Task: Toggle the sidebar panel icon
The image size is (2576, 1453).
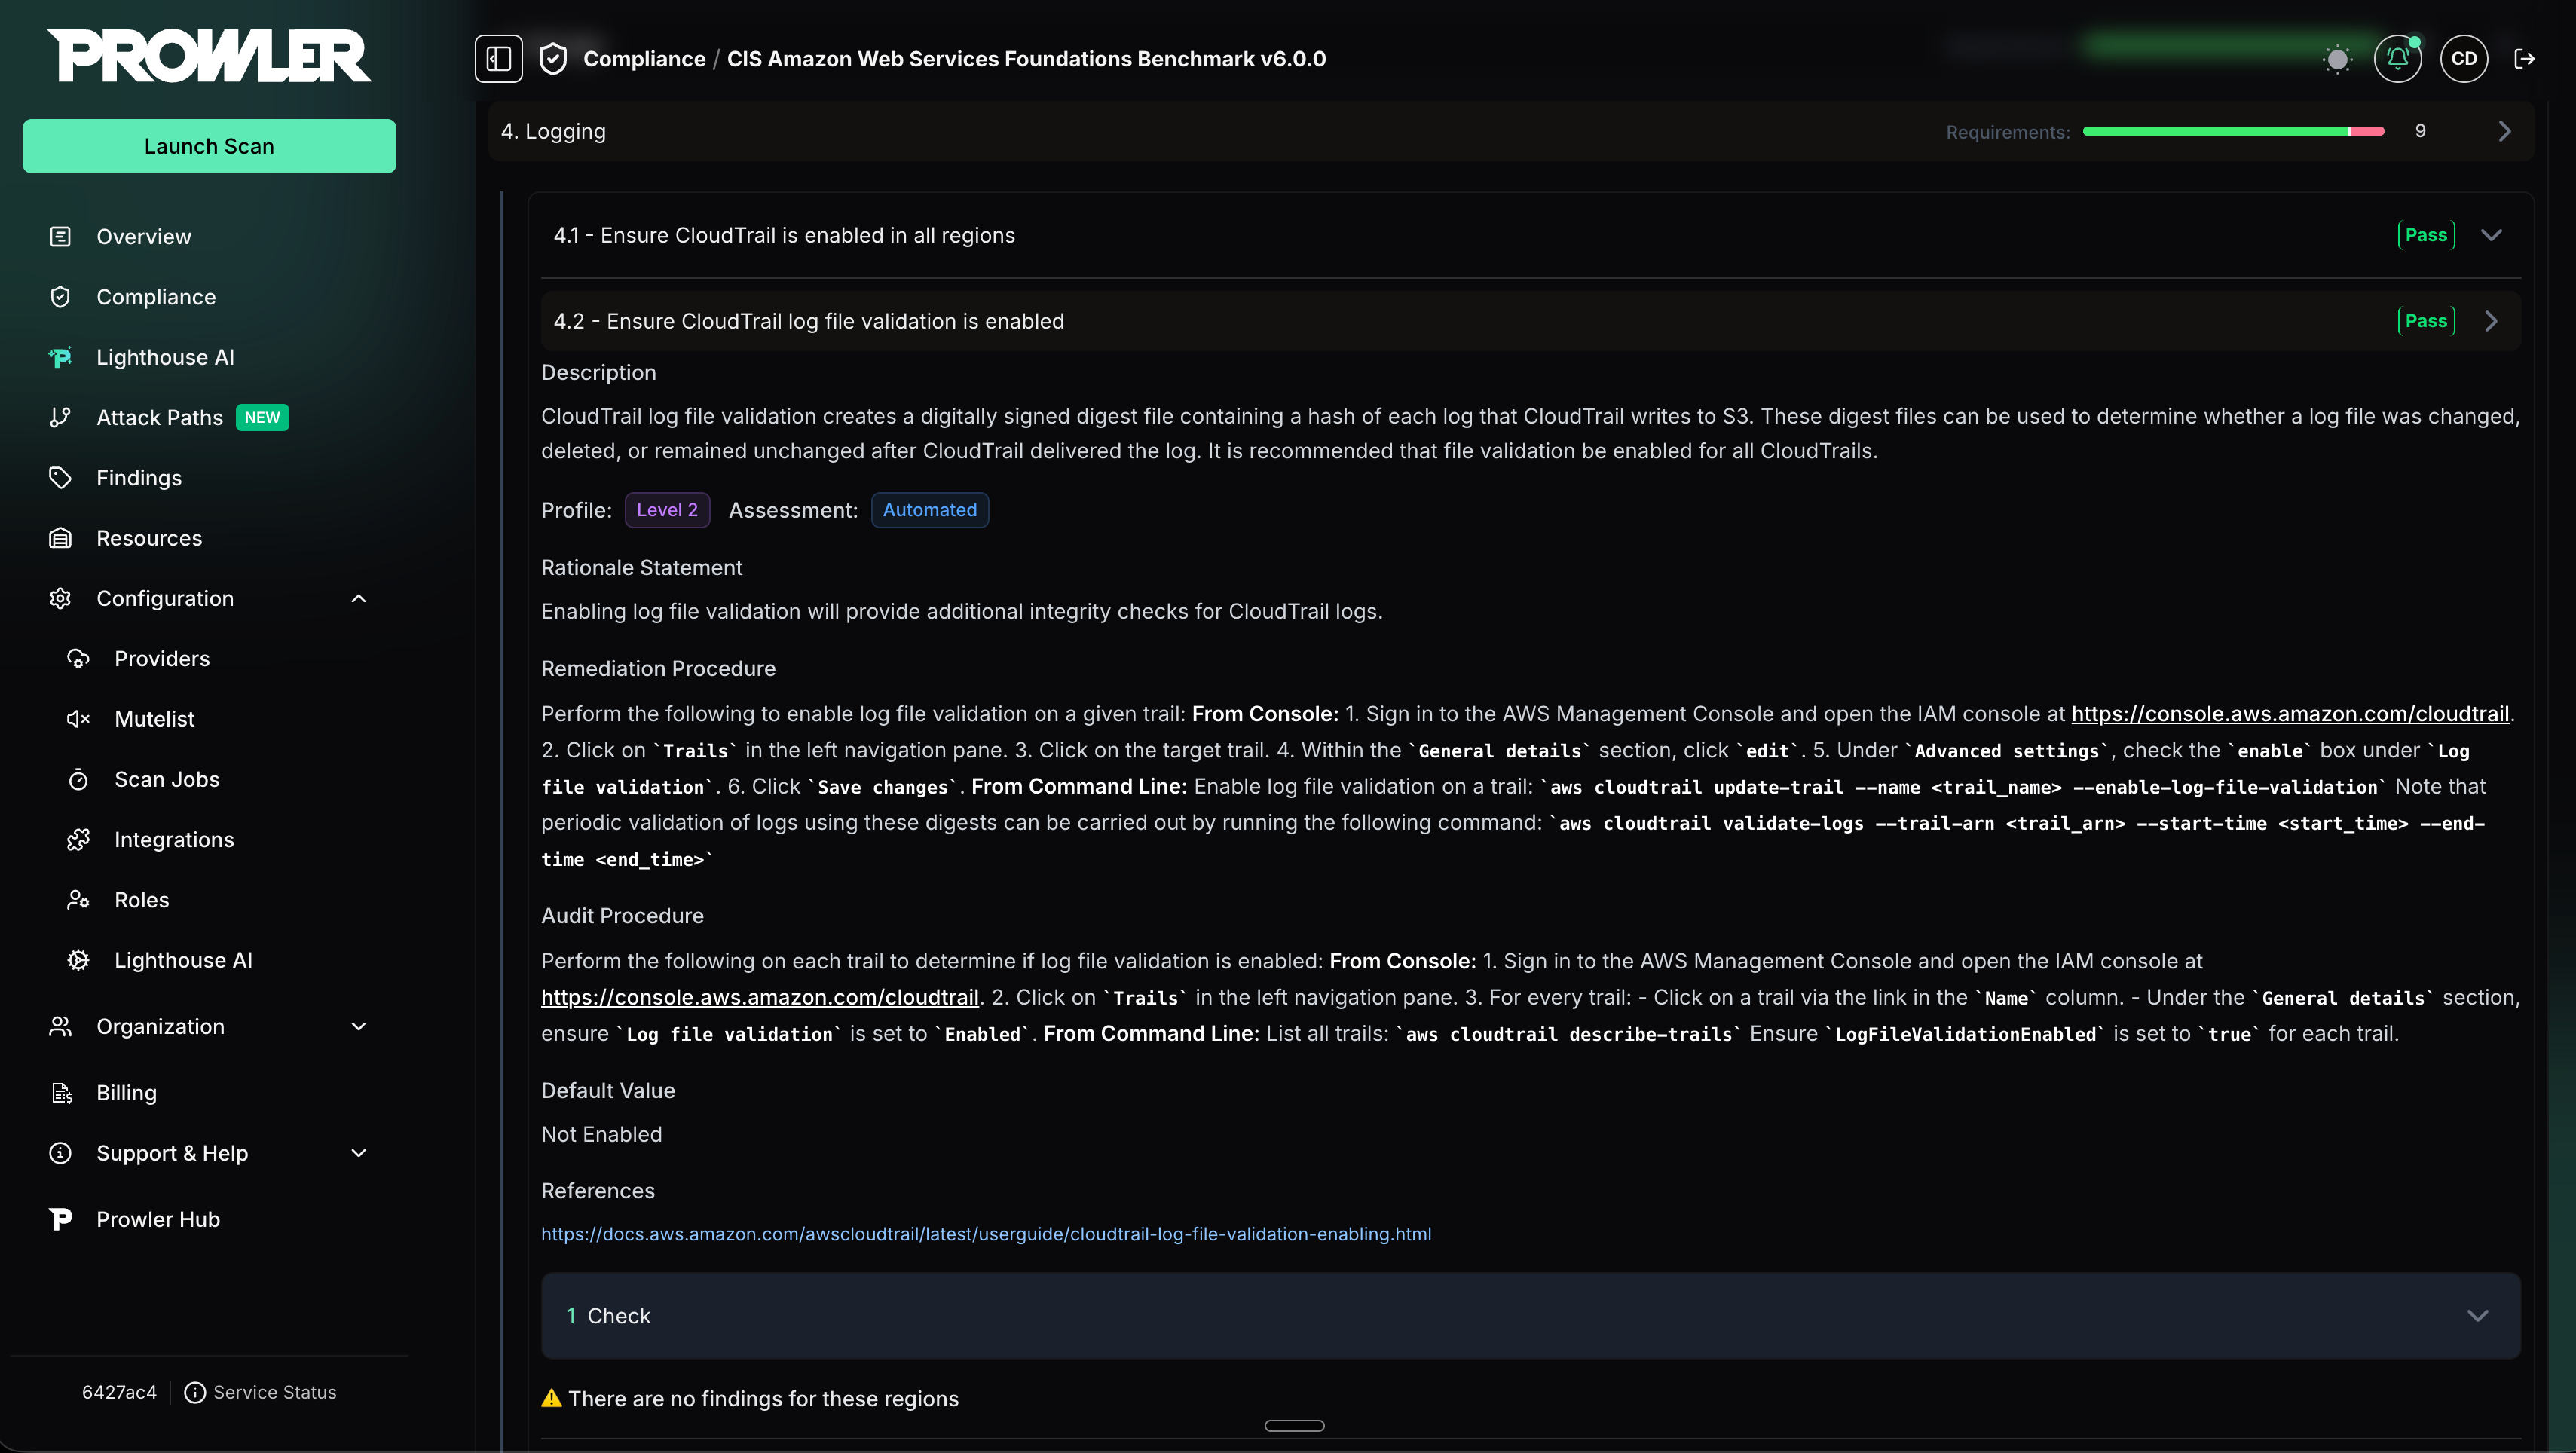Action: 498,58
